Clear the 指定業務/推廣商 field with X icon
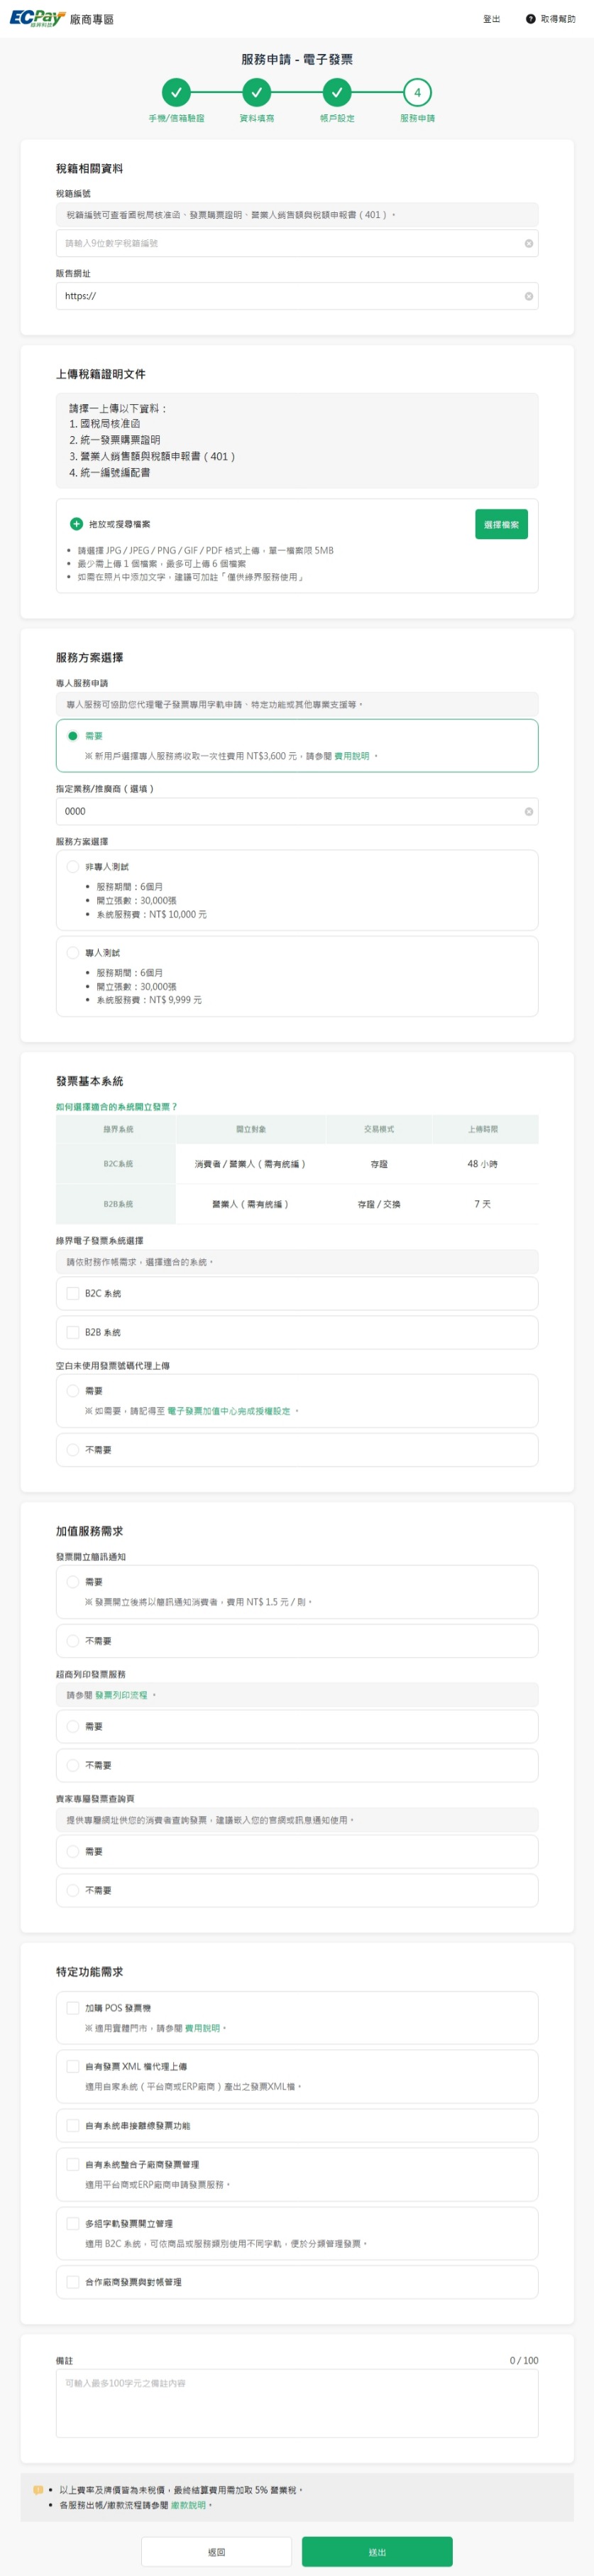The image size is (594, 2576). pos(528,812)
